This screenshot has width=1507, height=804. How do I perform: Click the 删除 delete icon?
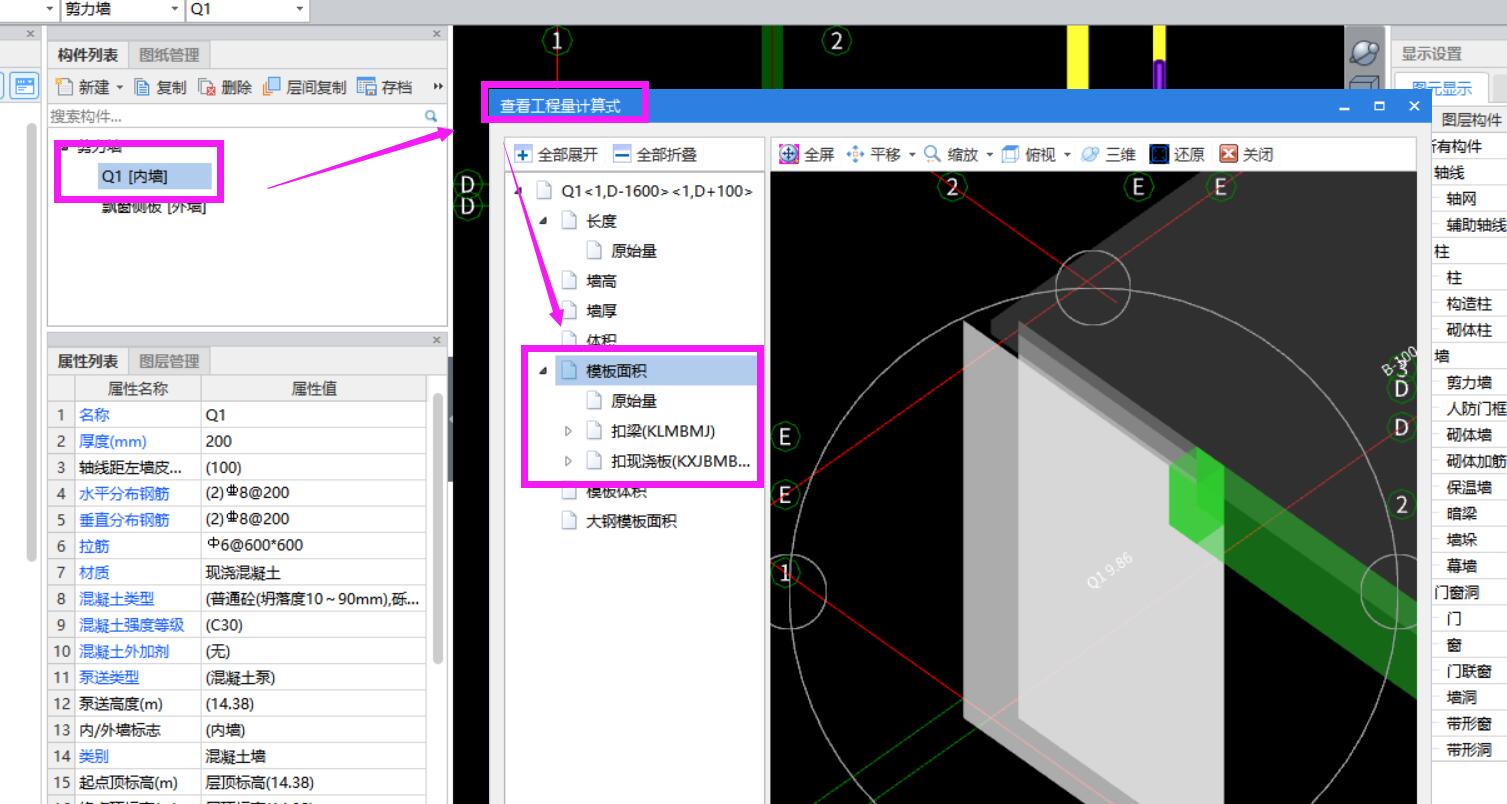206,87
